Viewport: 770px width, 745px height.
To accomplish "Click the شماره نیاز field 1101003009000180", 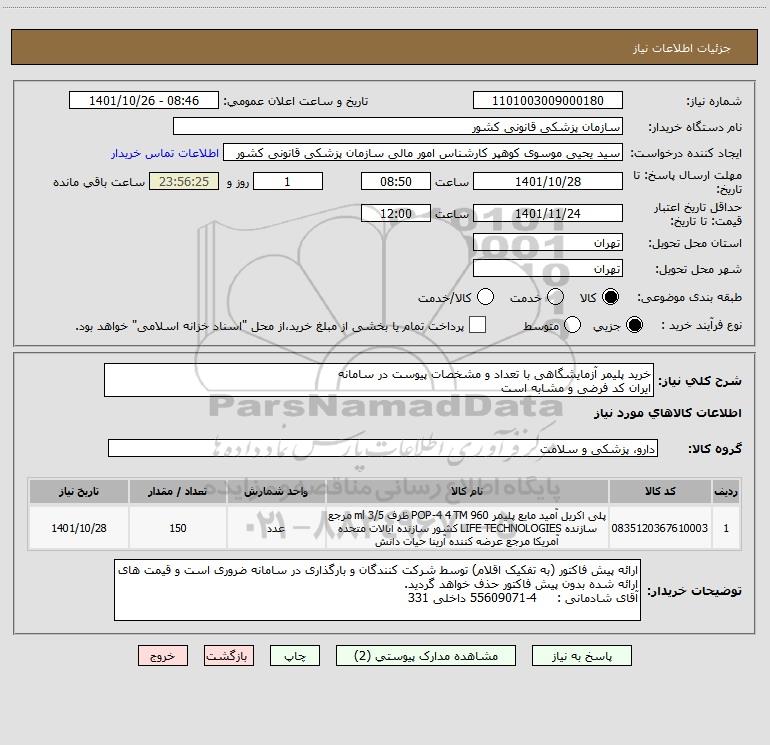I will pyautogui.click(x=548, y=101).
